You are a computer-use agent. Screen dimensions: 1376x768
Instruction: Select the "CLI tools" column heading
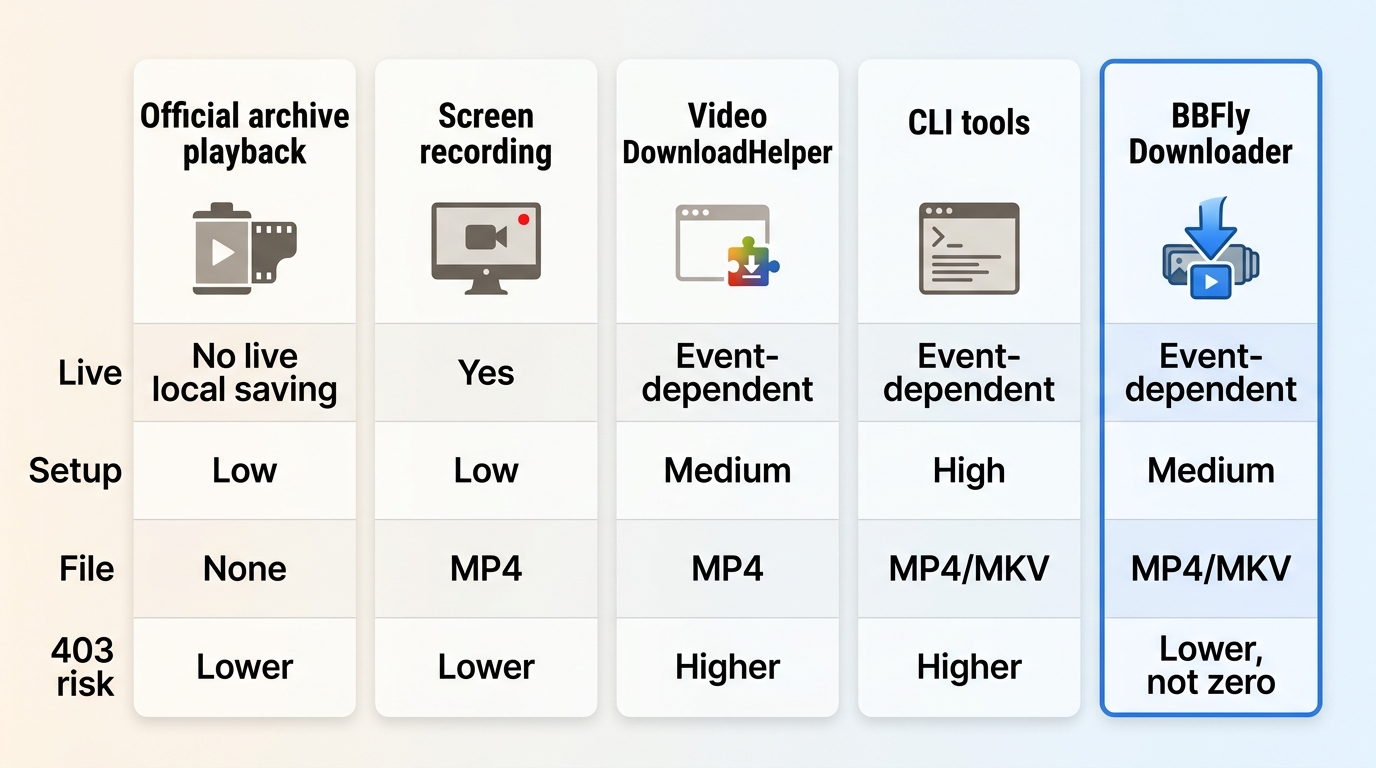click(x=969, y=123)
